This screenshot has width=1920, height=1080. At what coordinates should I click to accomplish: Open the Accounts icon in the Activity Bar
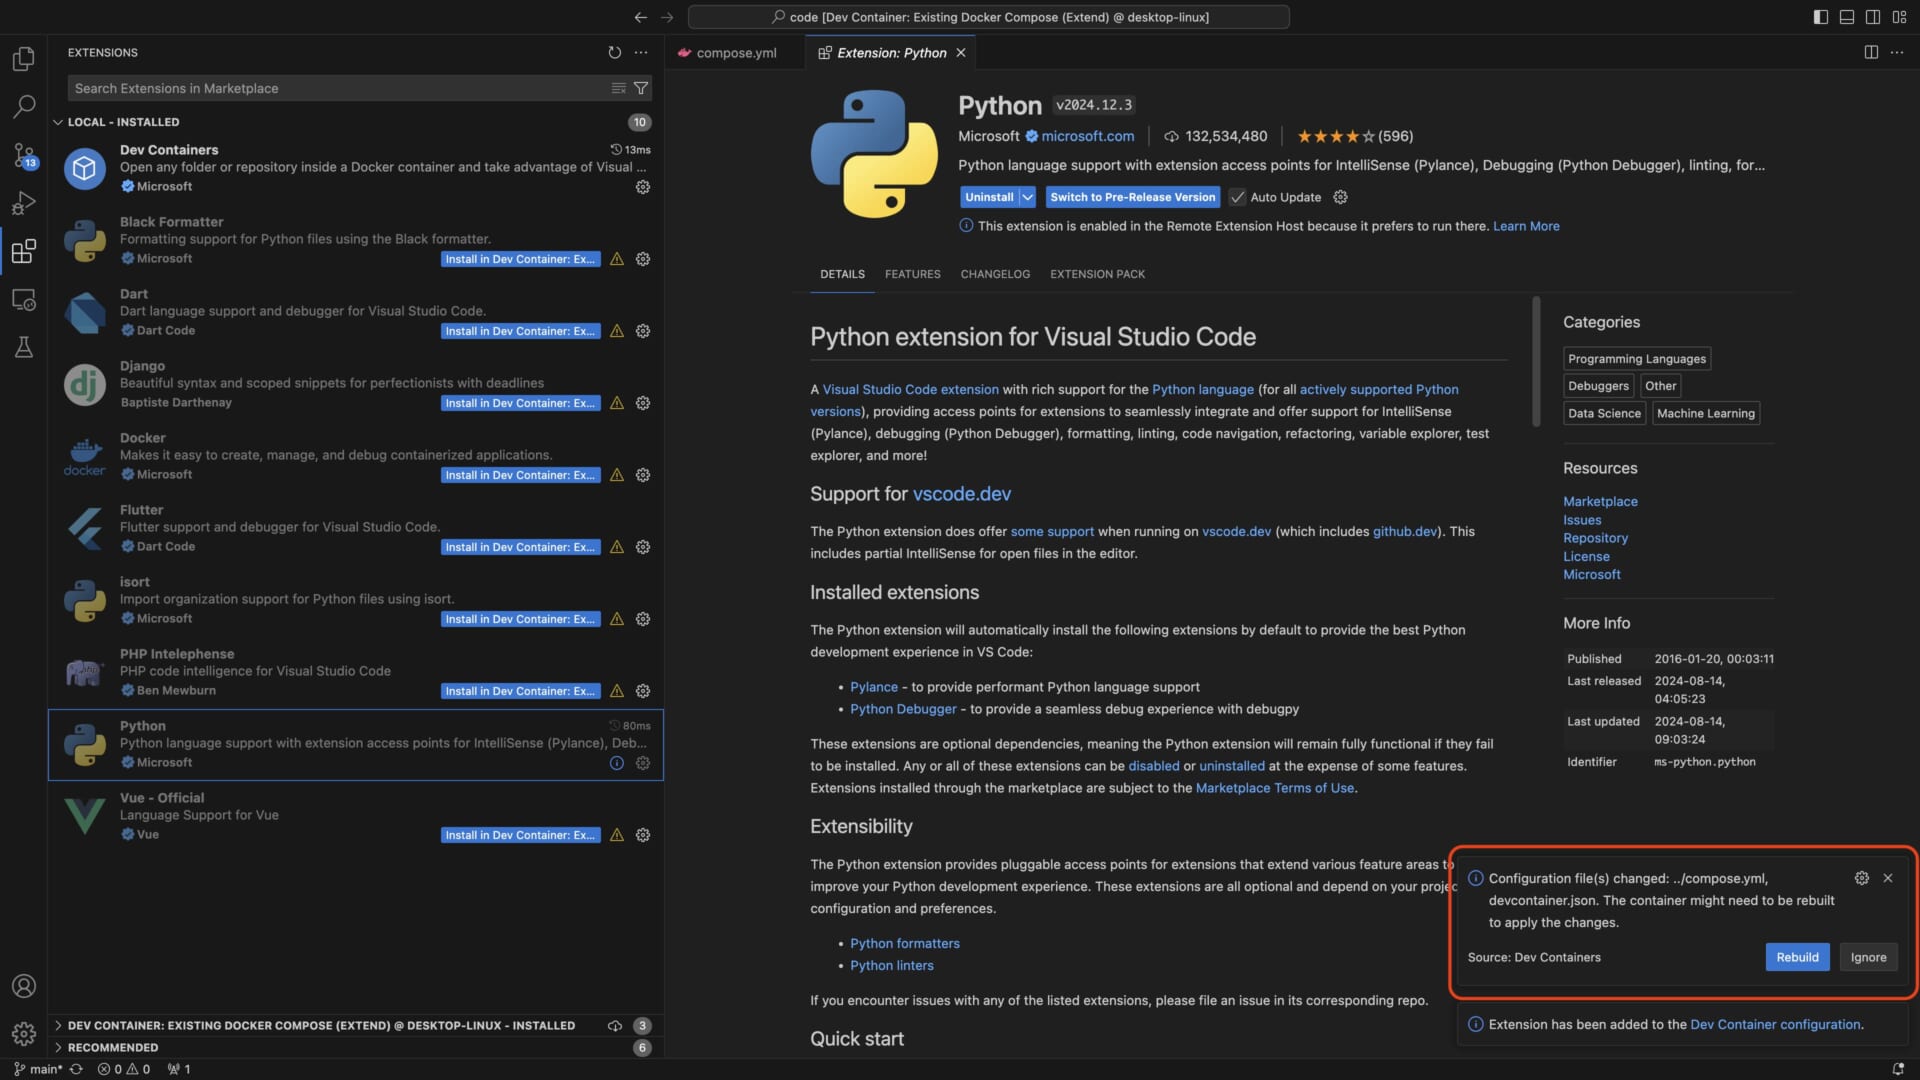pos(23,986)
